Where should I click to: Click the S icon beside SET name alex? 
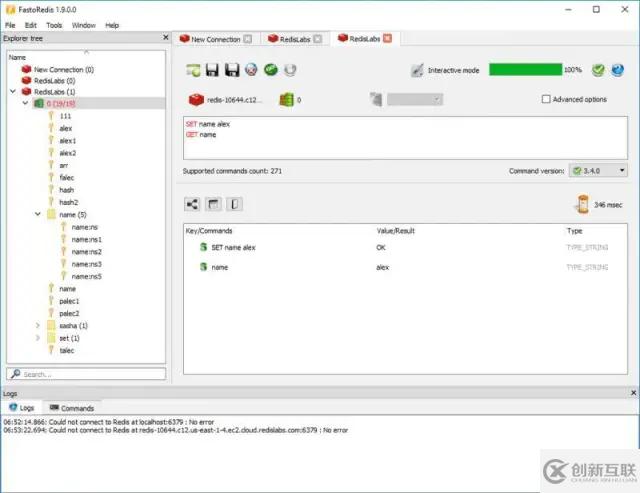tap(203, 247)
